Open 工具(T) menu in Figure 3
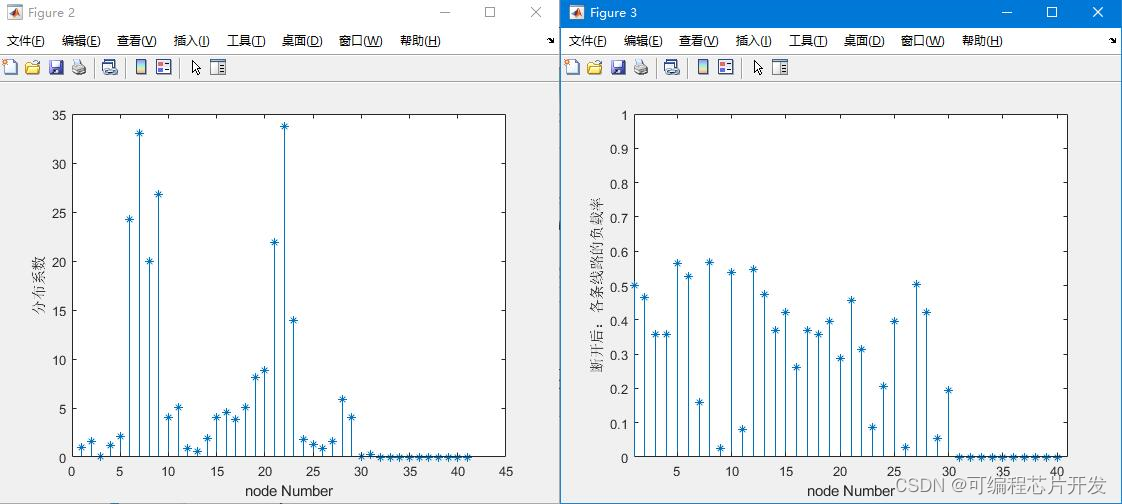1122x504 pixels. coord(808,41)
